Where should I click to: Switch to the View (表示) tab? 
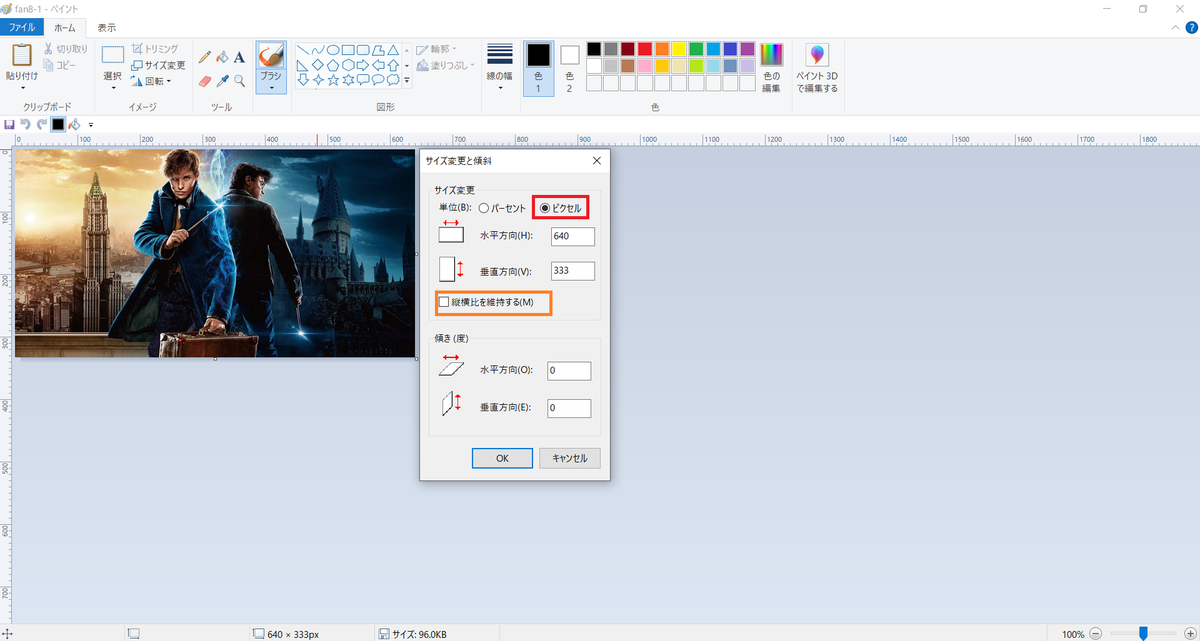click(x=106, y=27)
